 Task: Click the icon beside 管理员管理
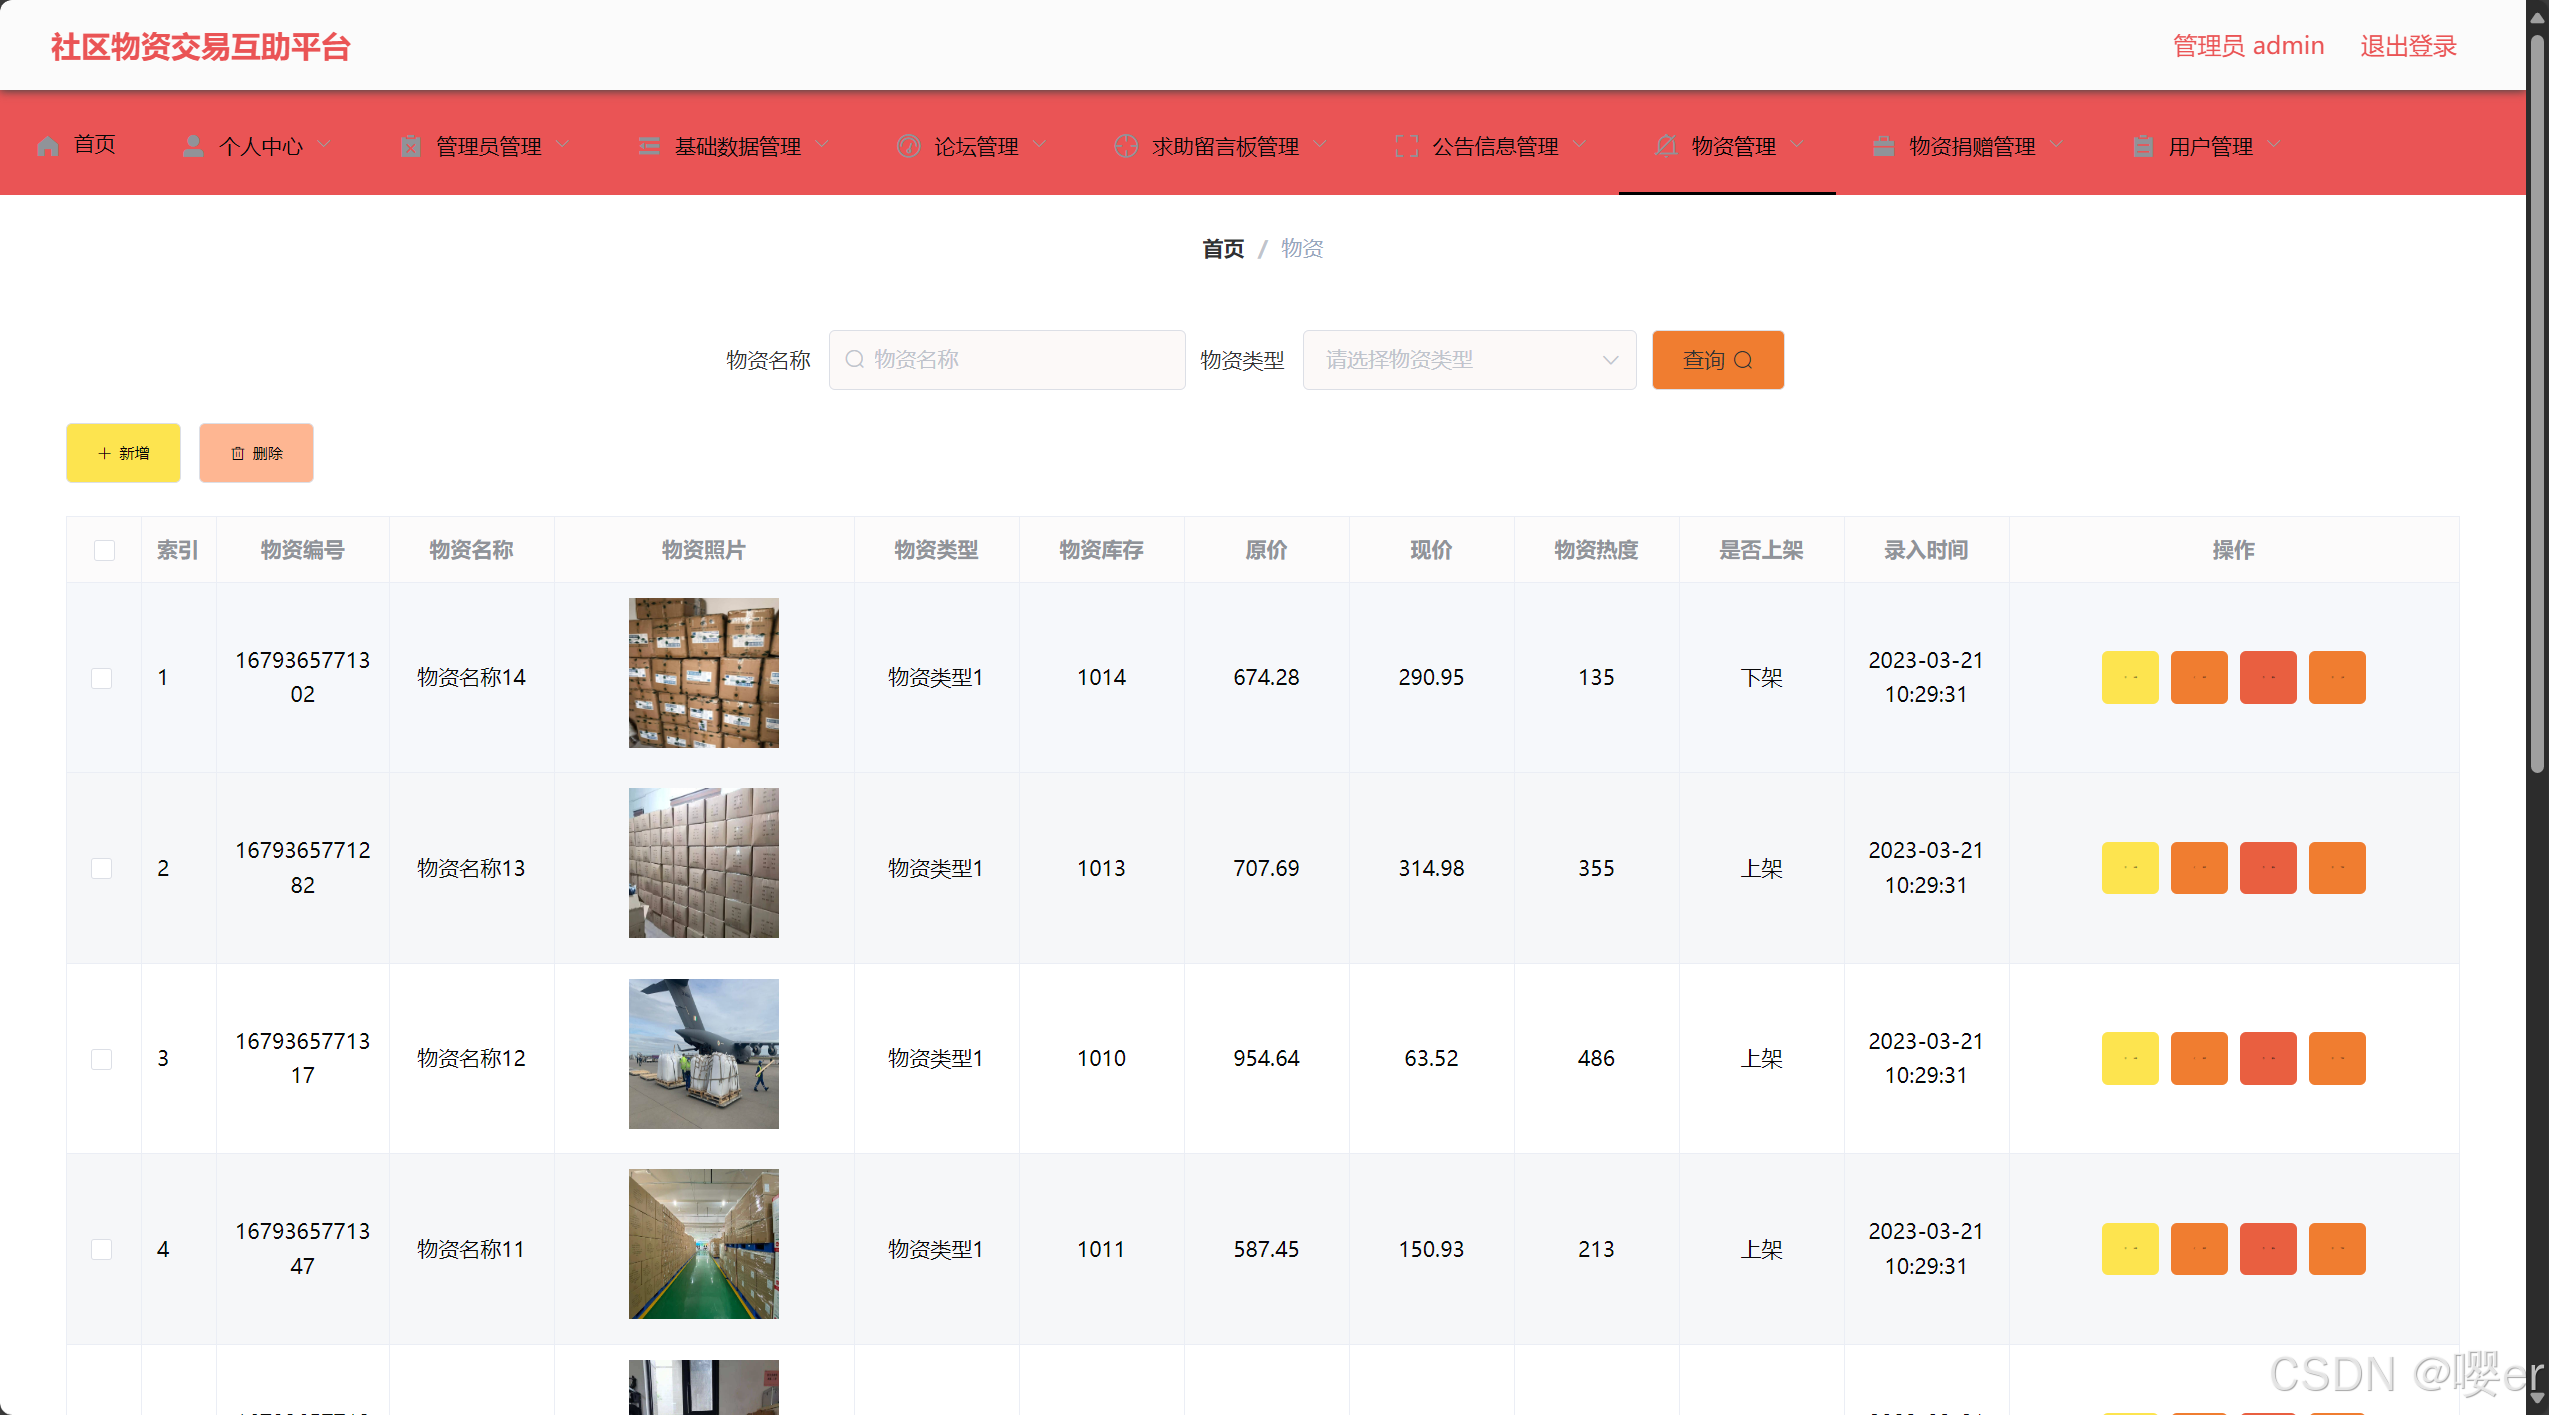410,146
